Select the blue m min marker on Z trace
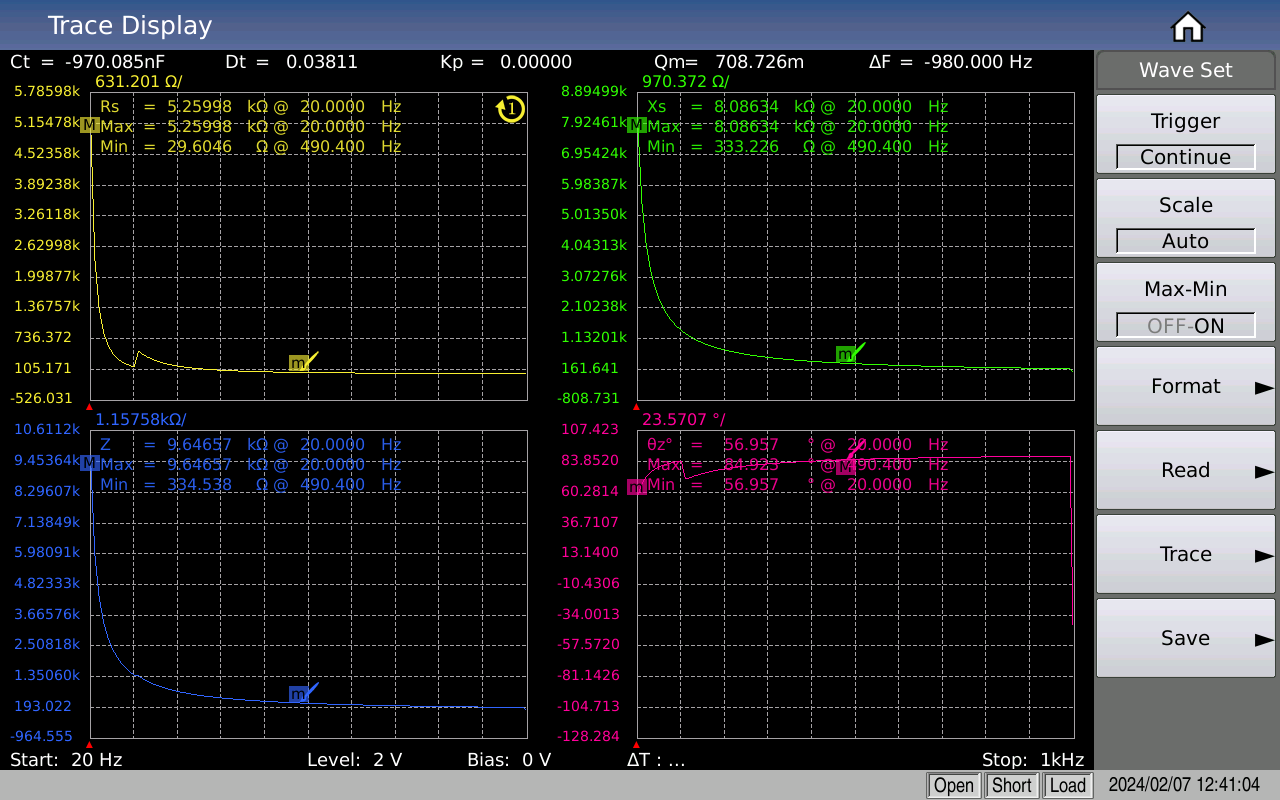This screenshot has width=1280, height=800. (x=298, y=694)
